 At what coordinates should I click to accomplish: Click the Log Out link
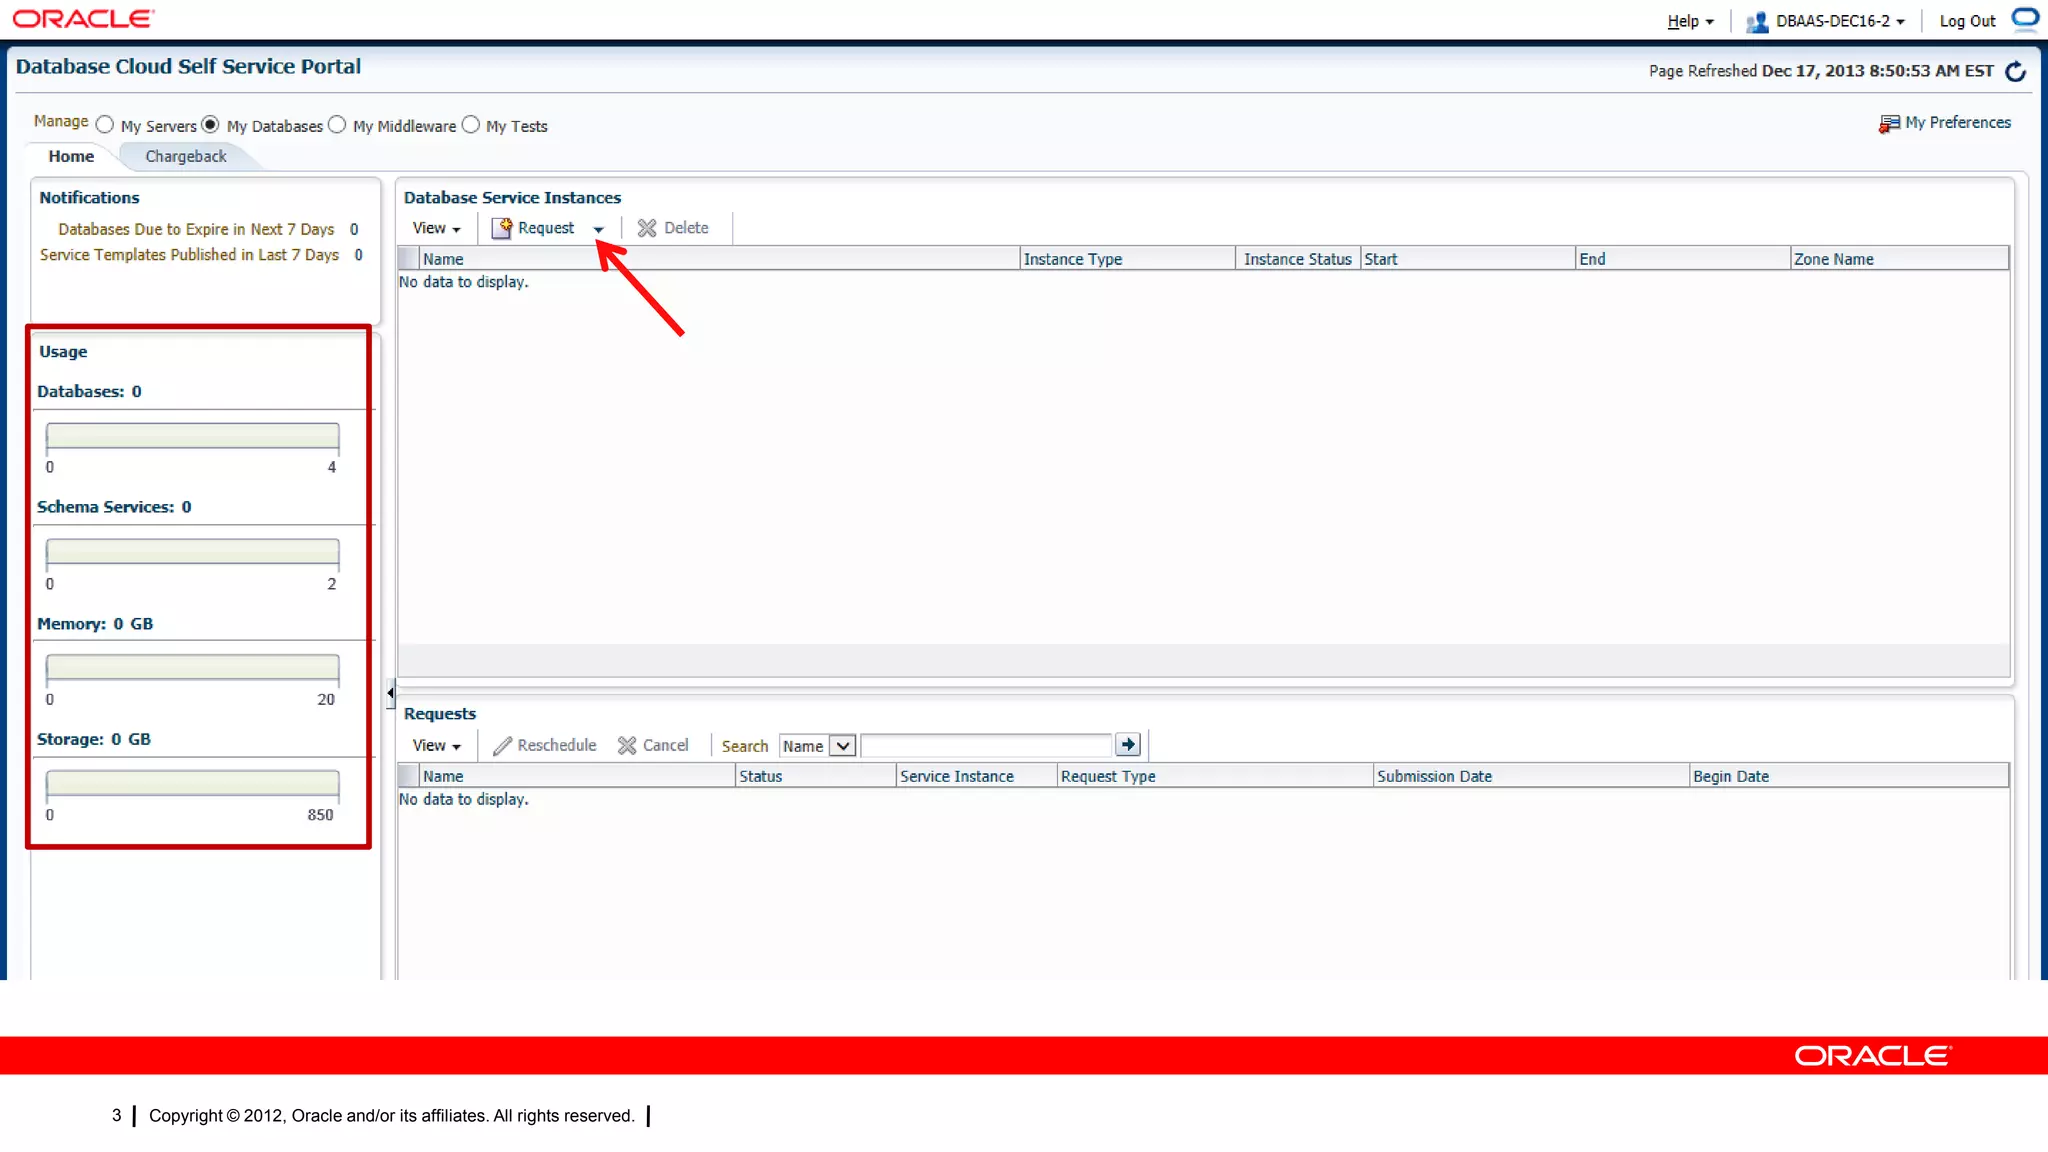(x=1967, y=21)
